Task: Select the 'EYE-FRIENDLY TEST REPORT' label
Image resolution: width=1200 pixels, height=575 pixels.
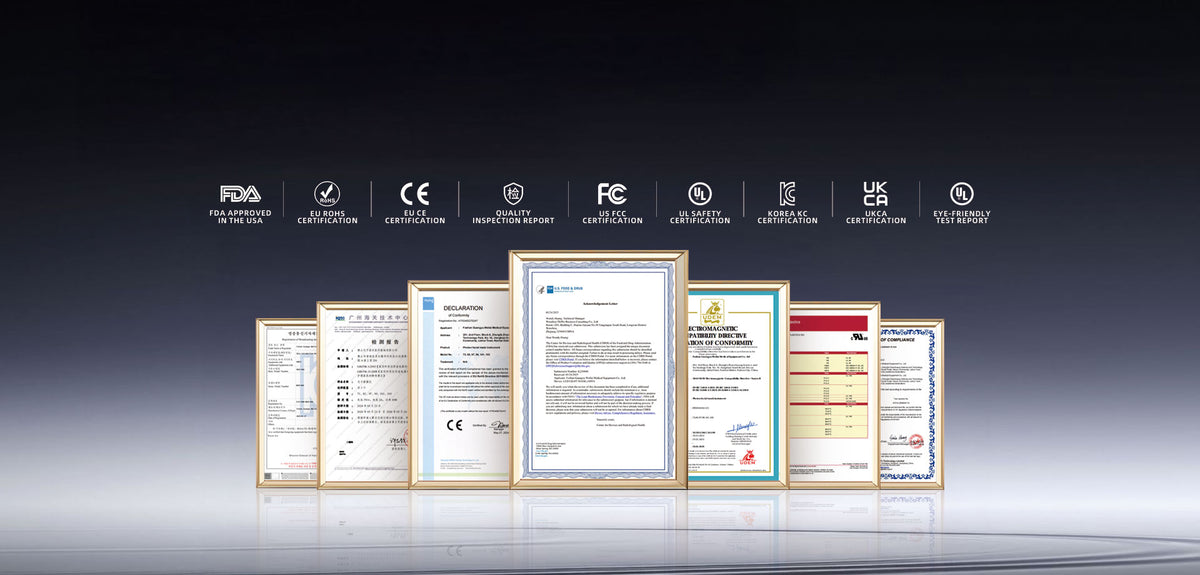Action: point(961,217)
